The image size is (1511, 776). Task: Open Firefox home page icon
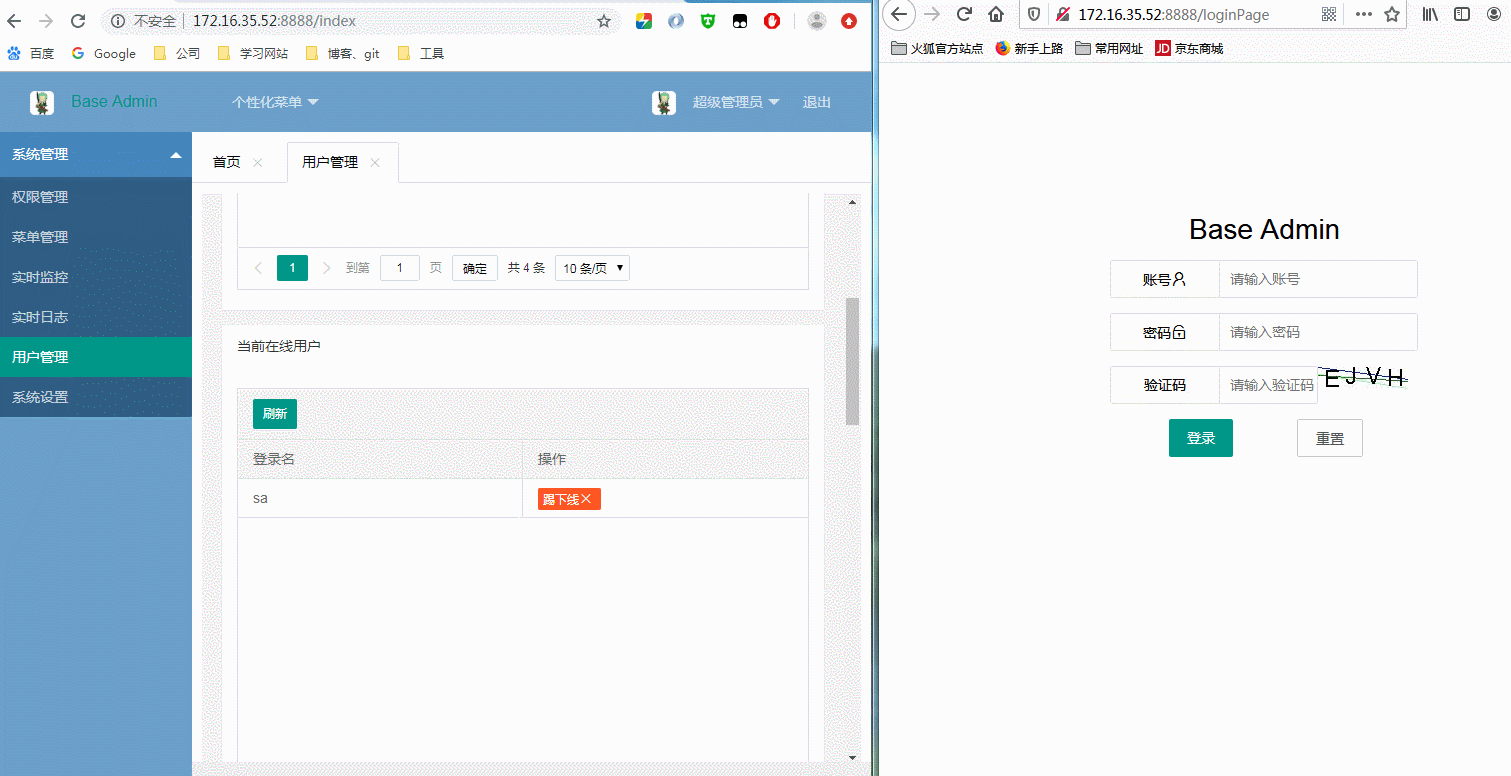tap(996, 14)
